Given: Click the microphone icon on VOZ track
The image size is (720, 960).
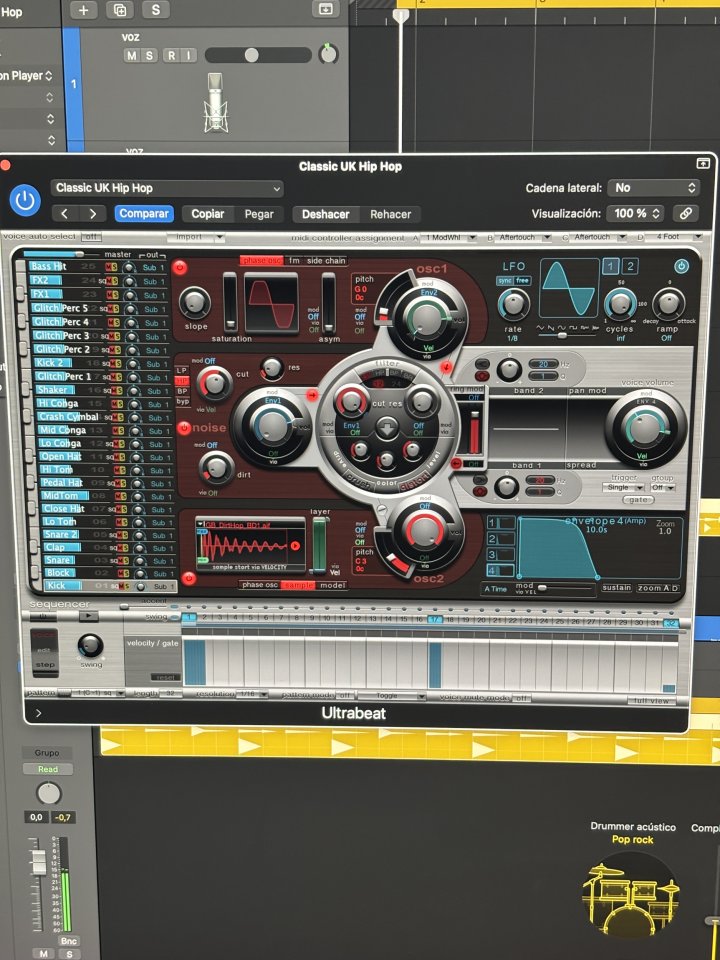Looking at the screenshot, I should [x=215, y=102].
